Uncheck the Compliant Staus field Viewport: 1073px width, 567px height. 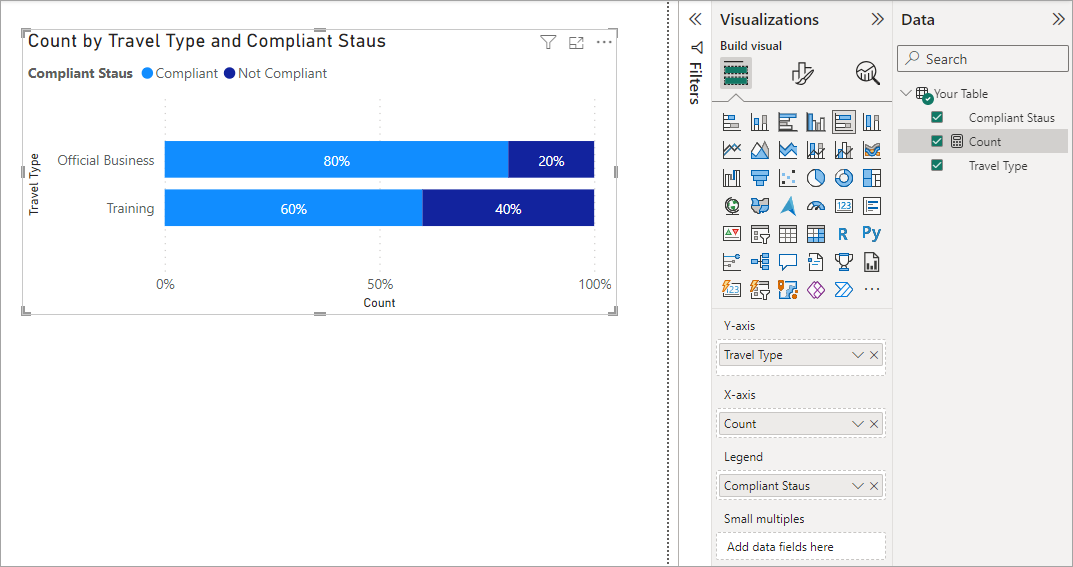pyautogui.click(x=937, y=118)
